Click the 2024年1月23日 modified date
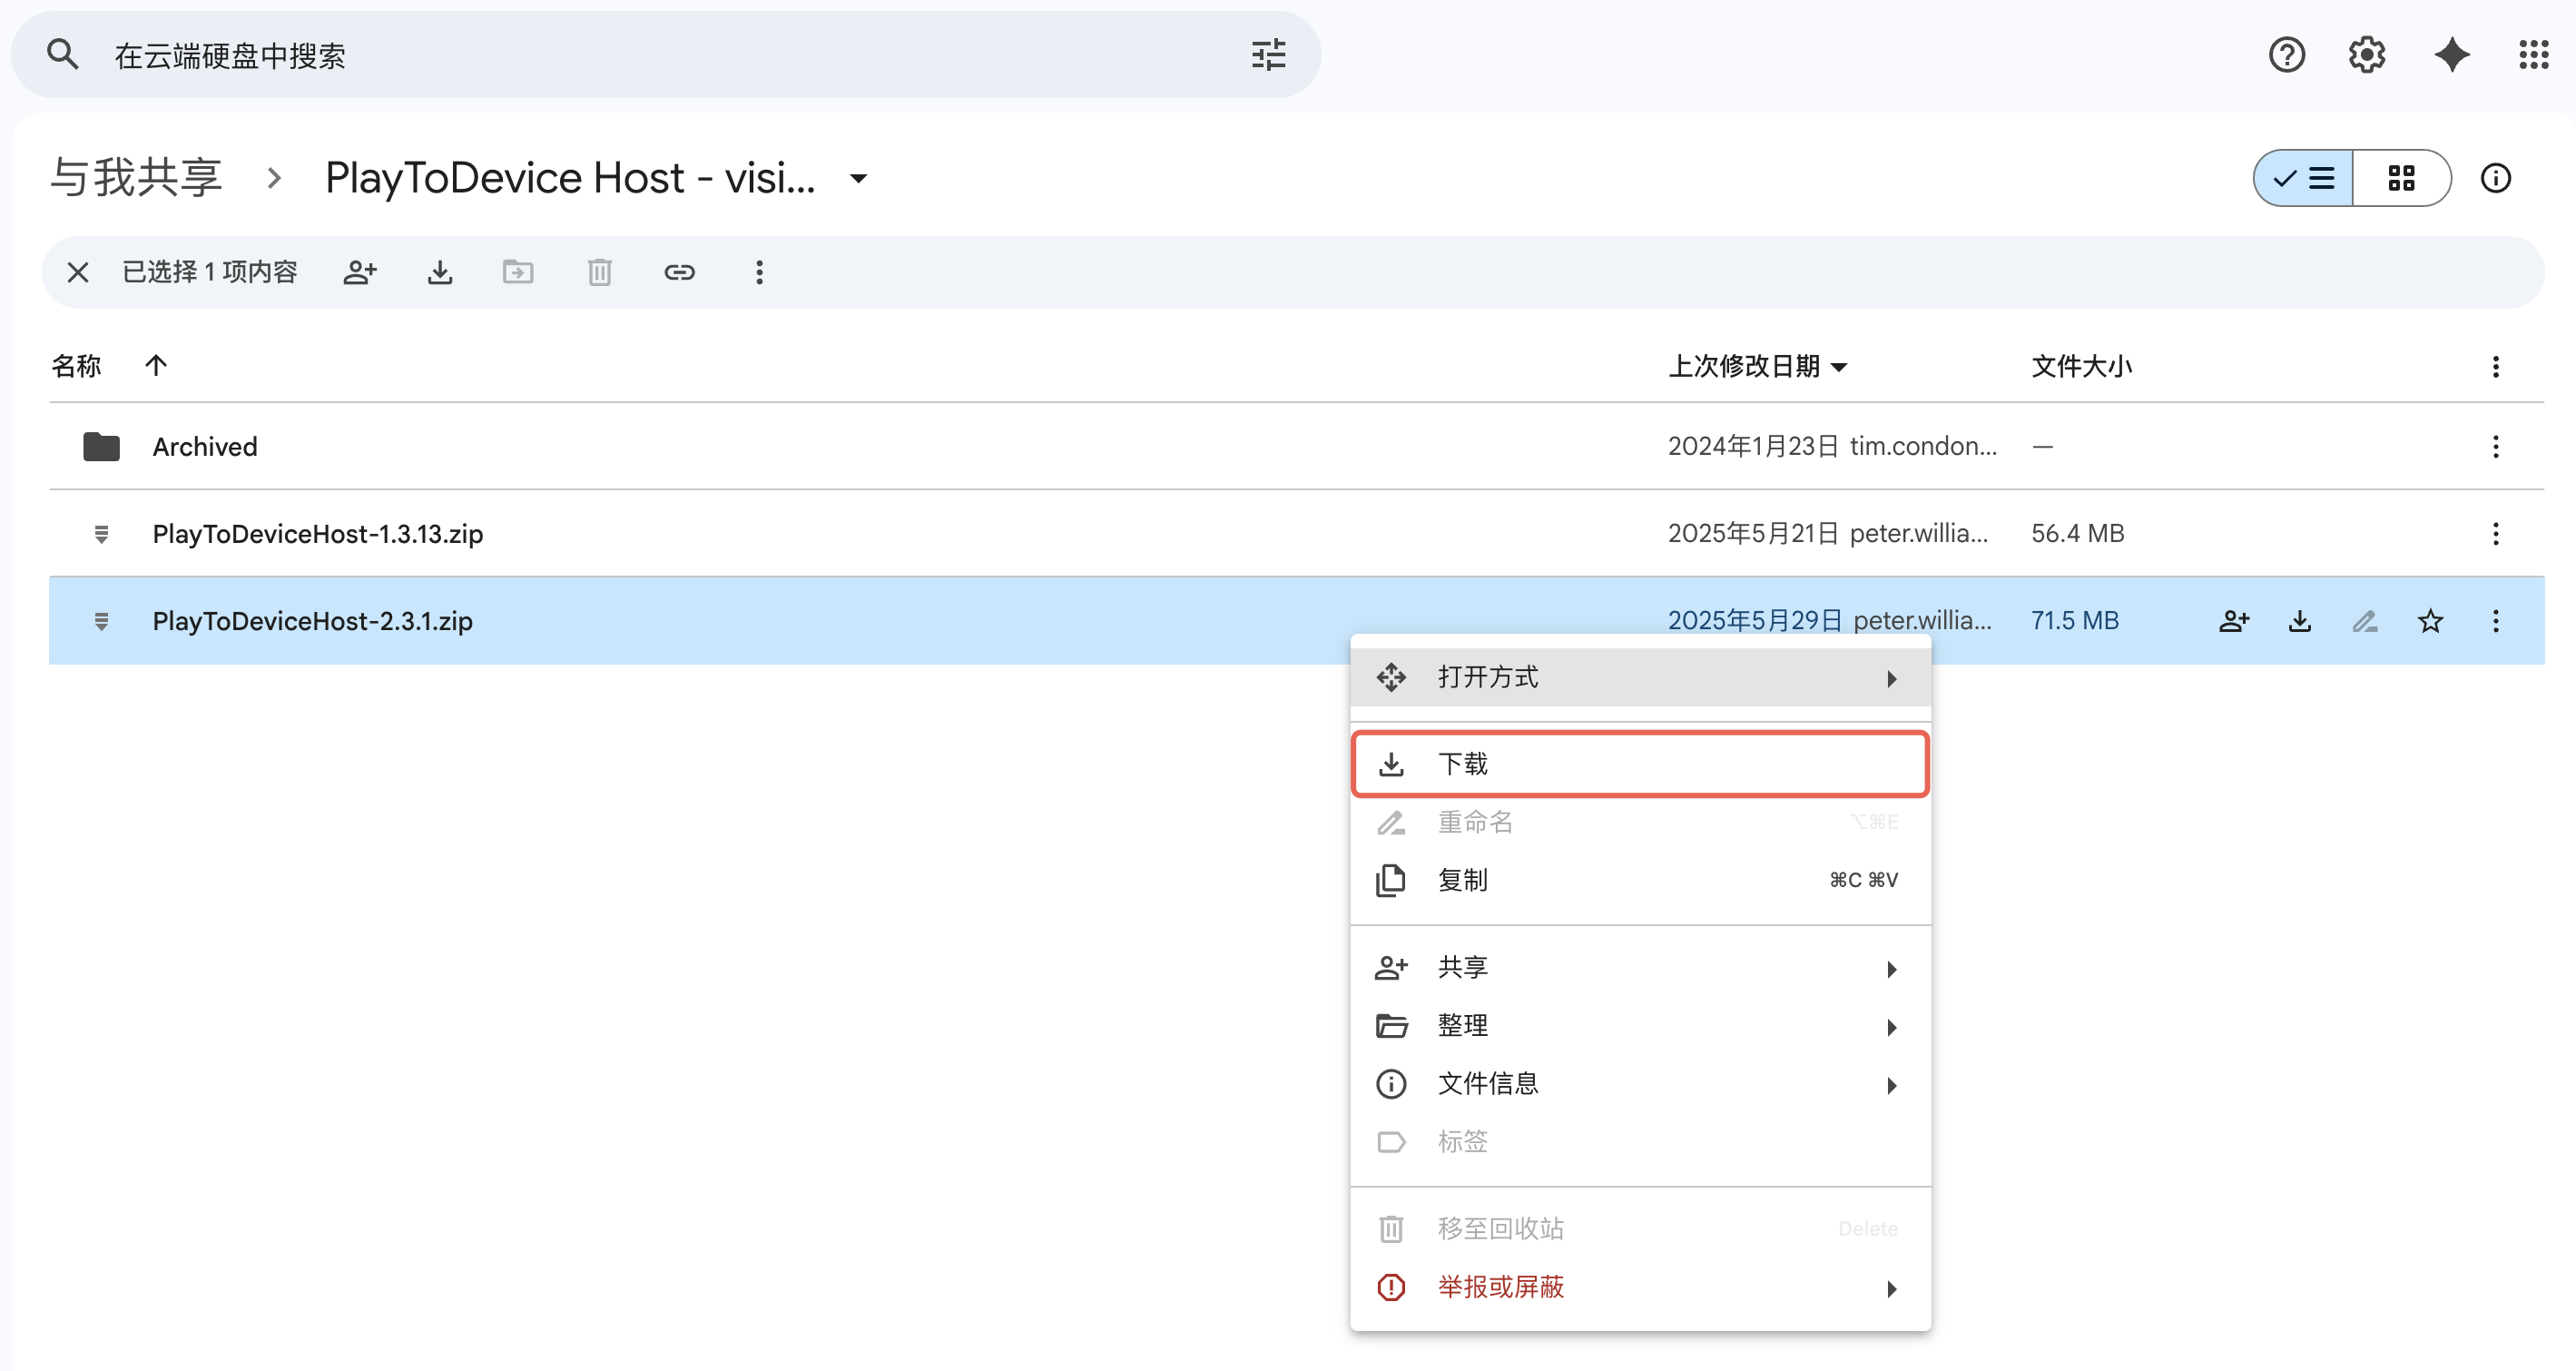 [1752, 446]
